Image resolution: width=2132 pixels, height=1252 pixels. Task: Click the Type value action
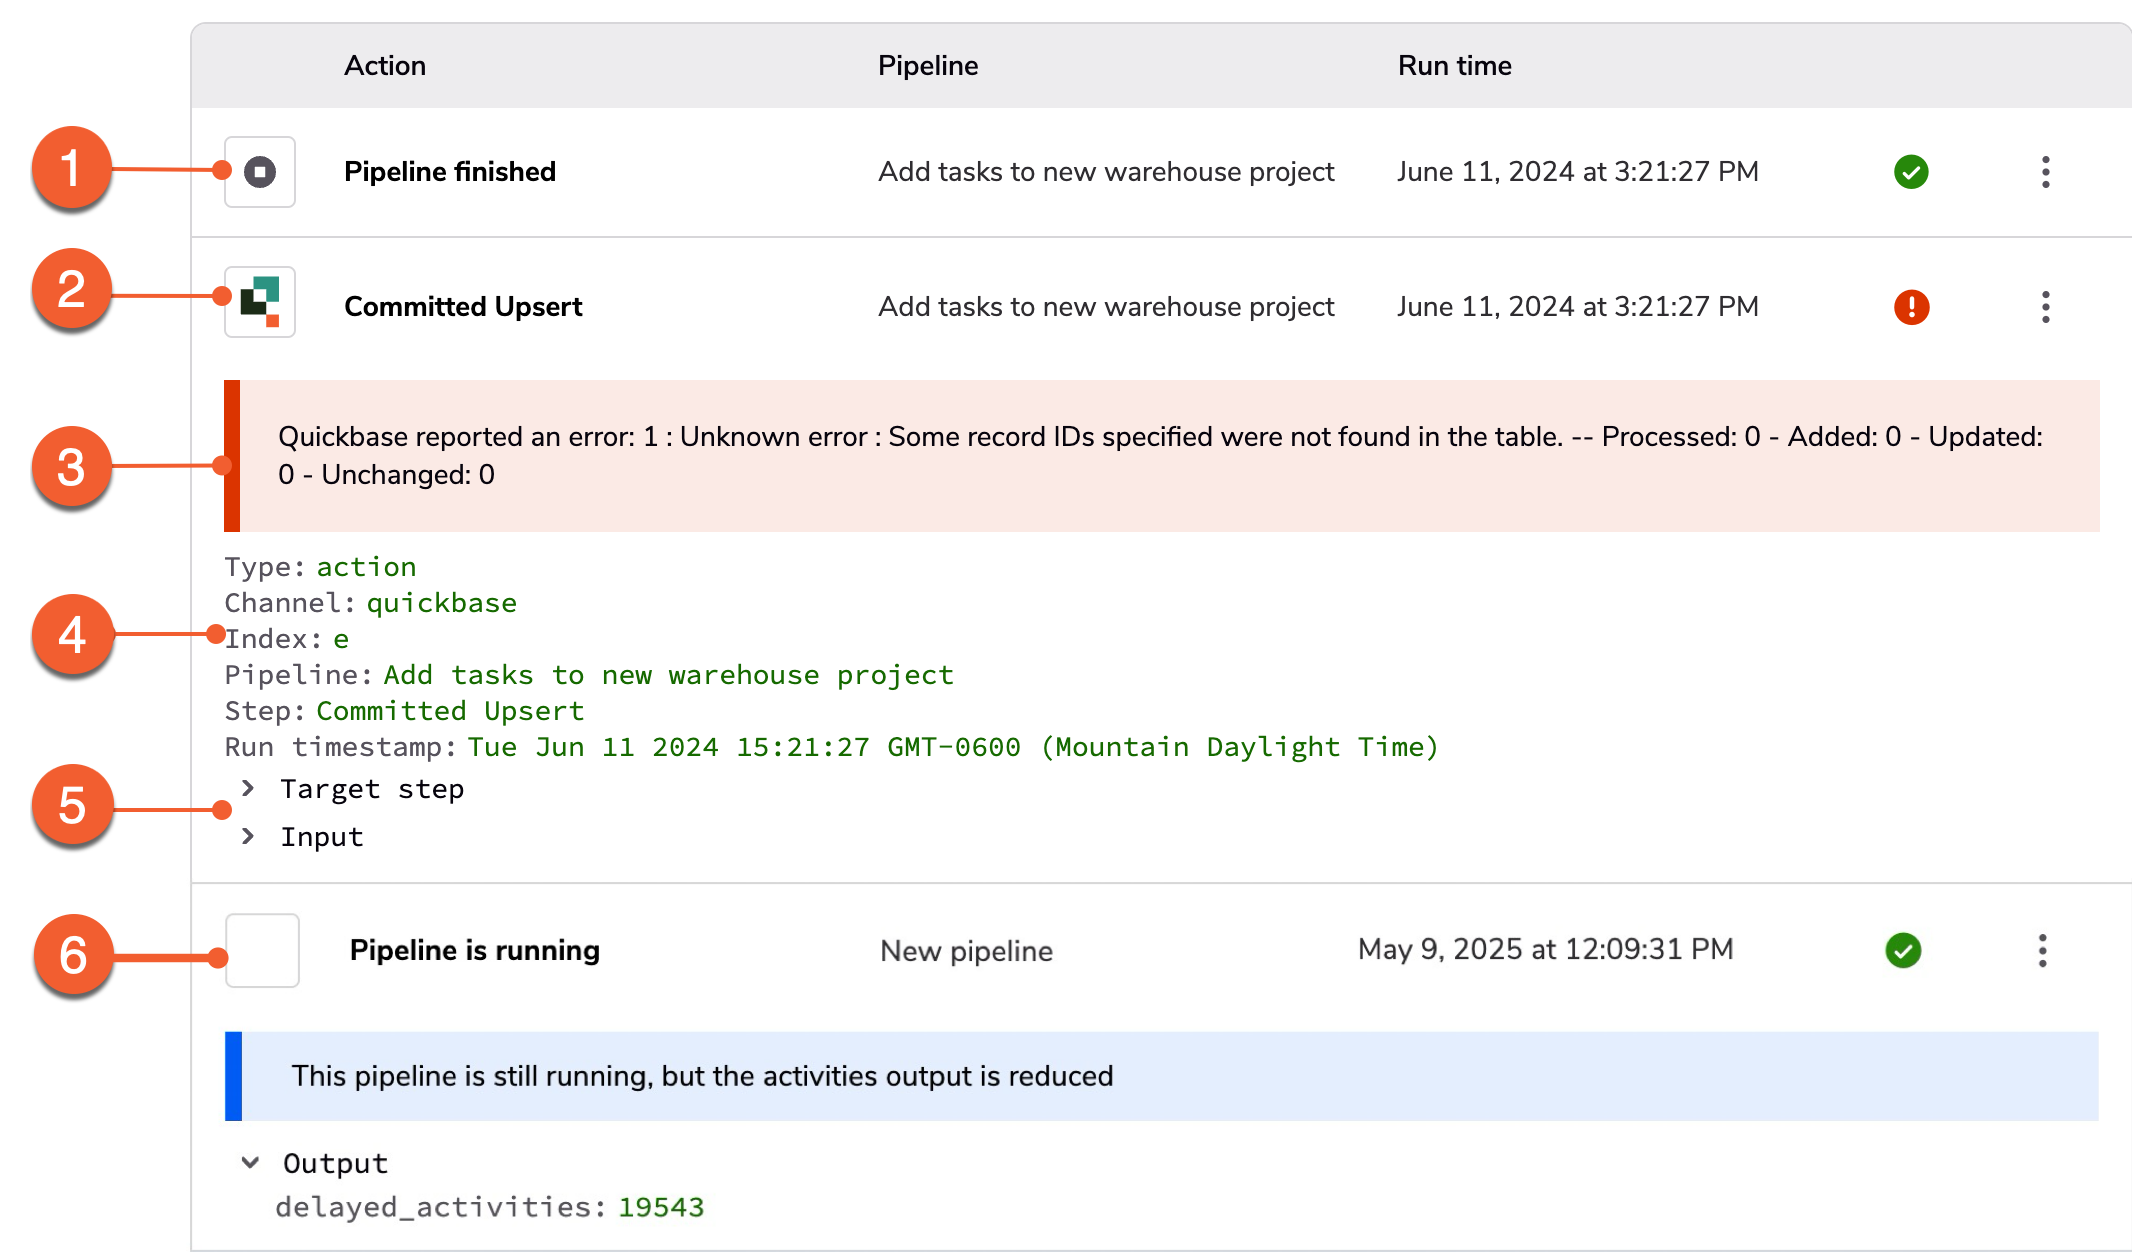coord(367,567)
